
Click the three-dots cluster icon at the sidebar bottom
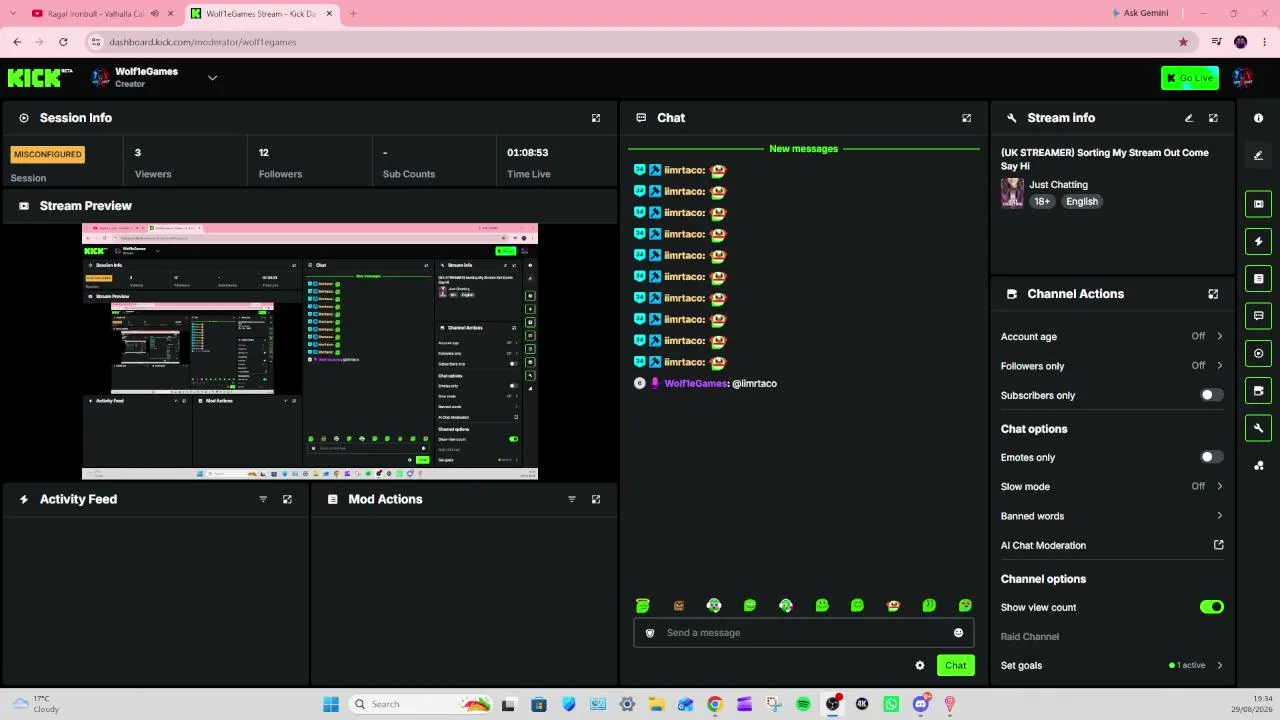(1258, 466)
